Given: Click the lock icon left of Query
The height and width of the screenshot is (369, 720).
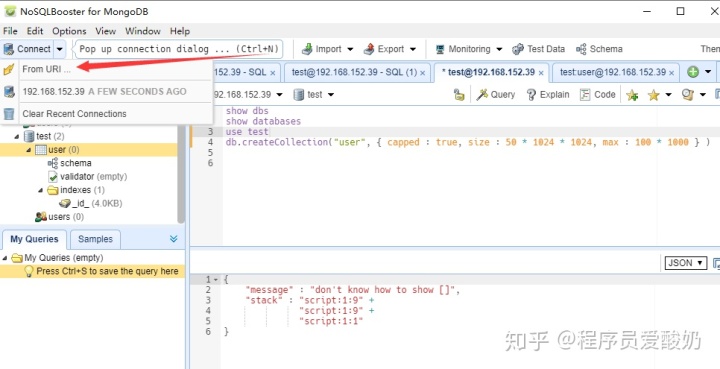Looking at the screenshot, I should tap(459, 95).
